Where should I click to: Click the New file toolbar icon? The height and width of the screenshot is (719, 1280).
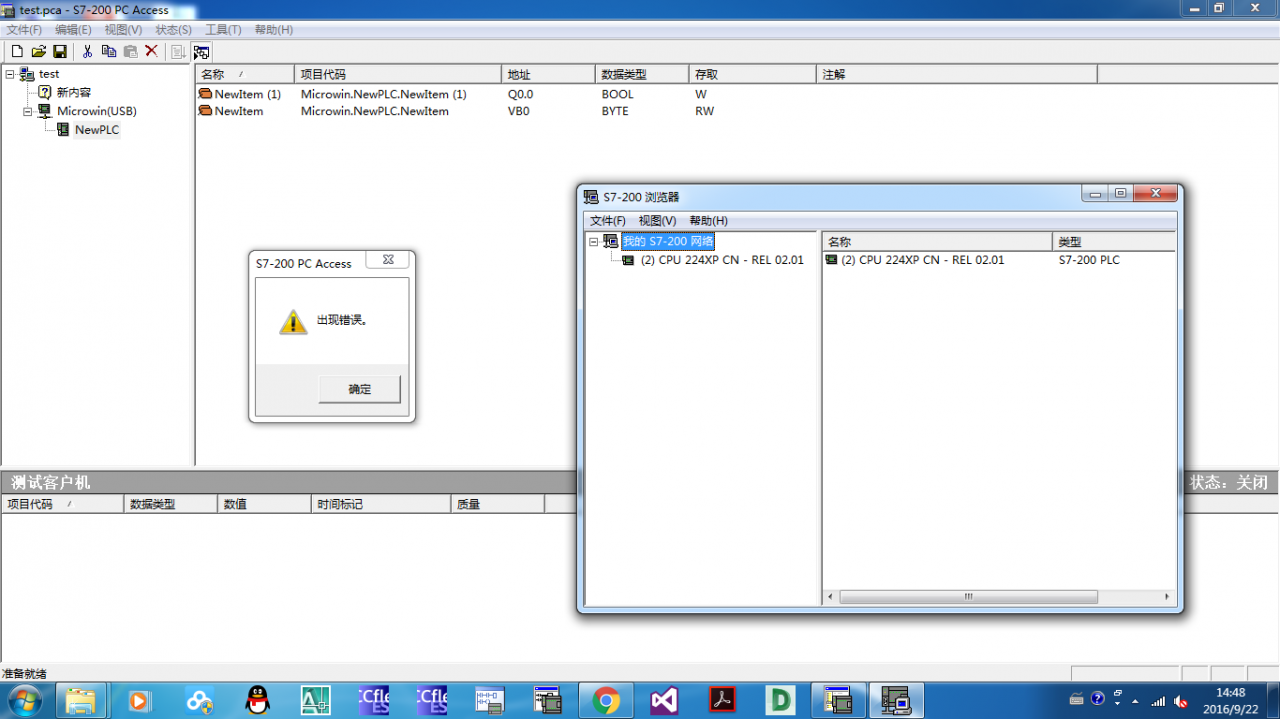(x=17, y=51)
